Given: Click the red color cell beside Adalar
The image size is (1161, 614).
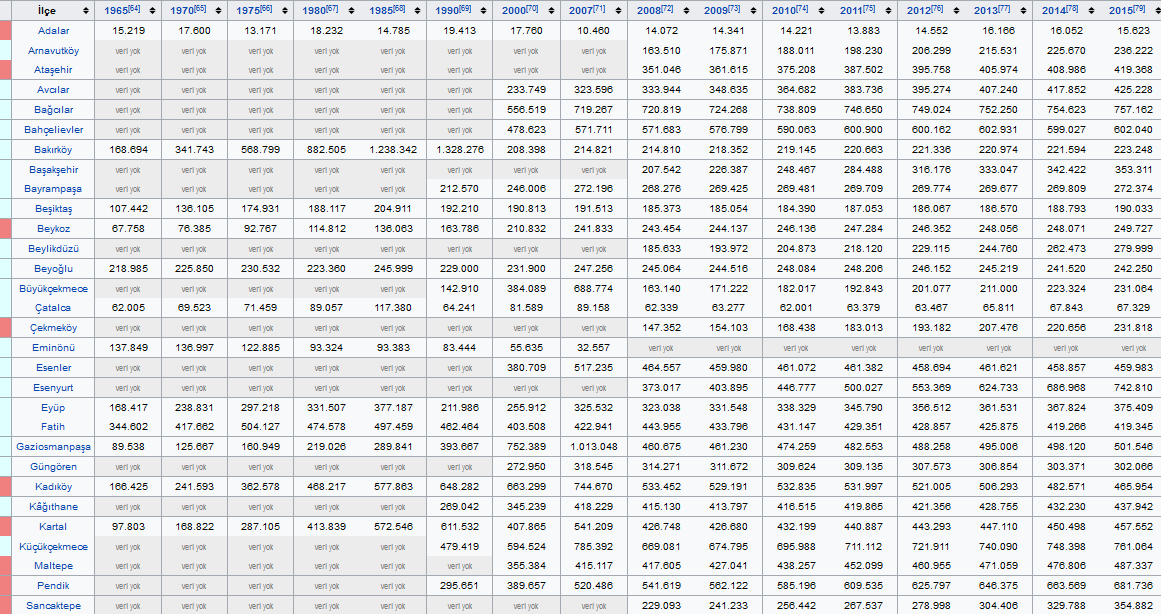Looking at the screenshot, I should (4, 30).
